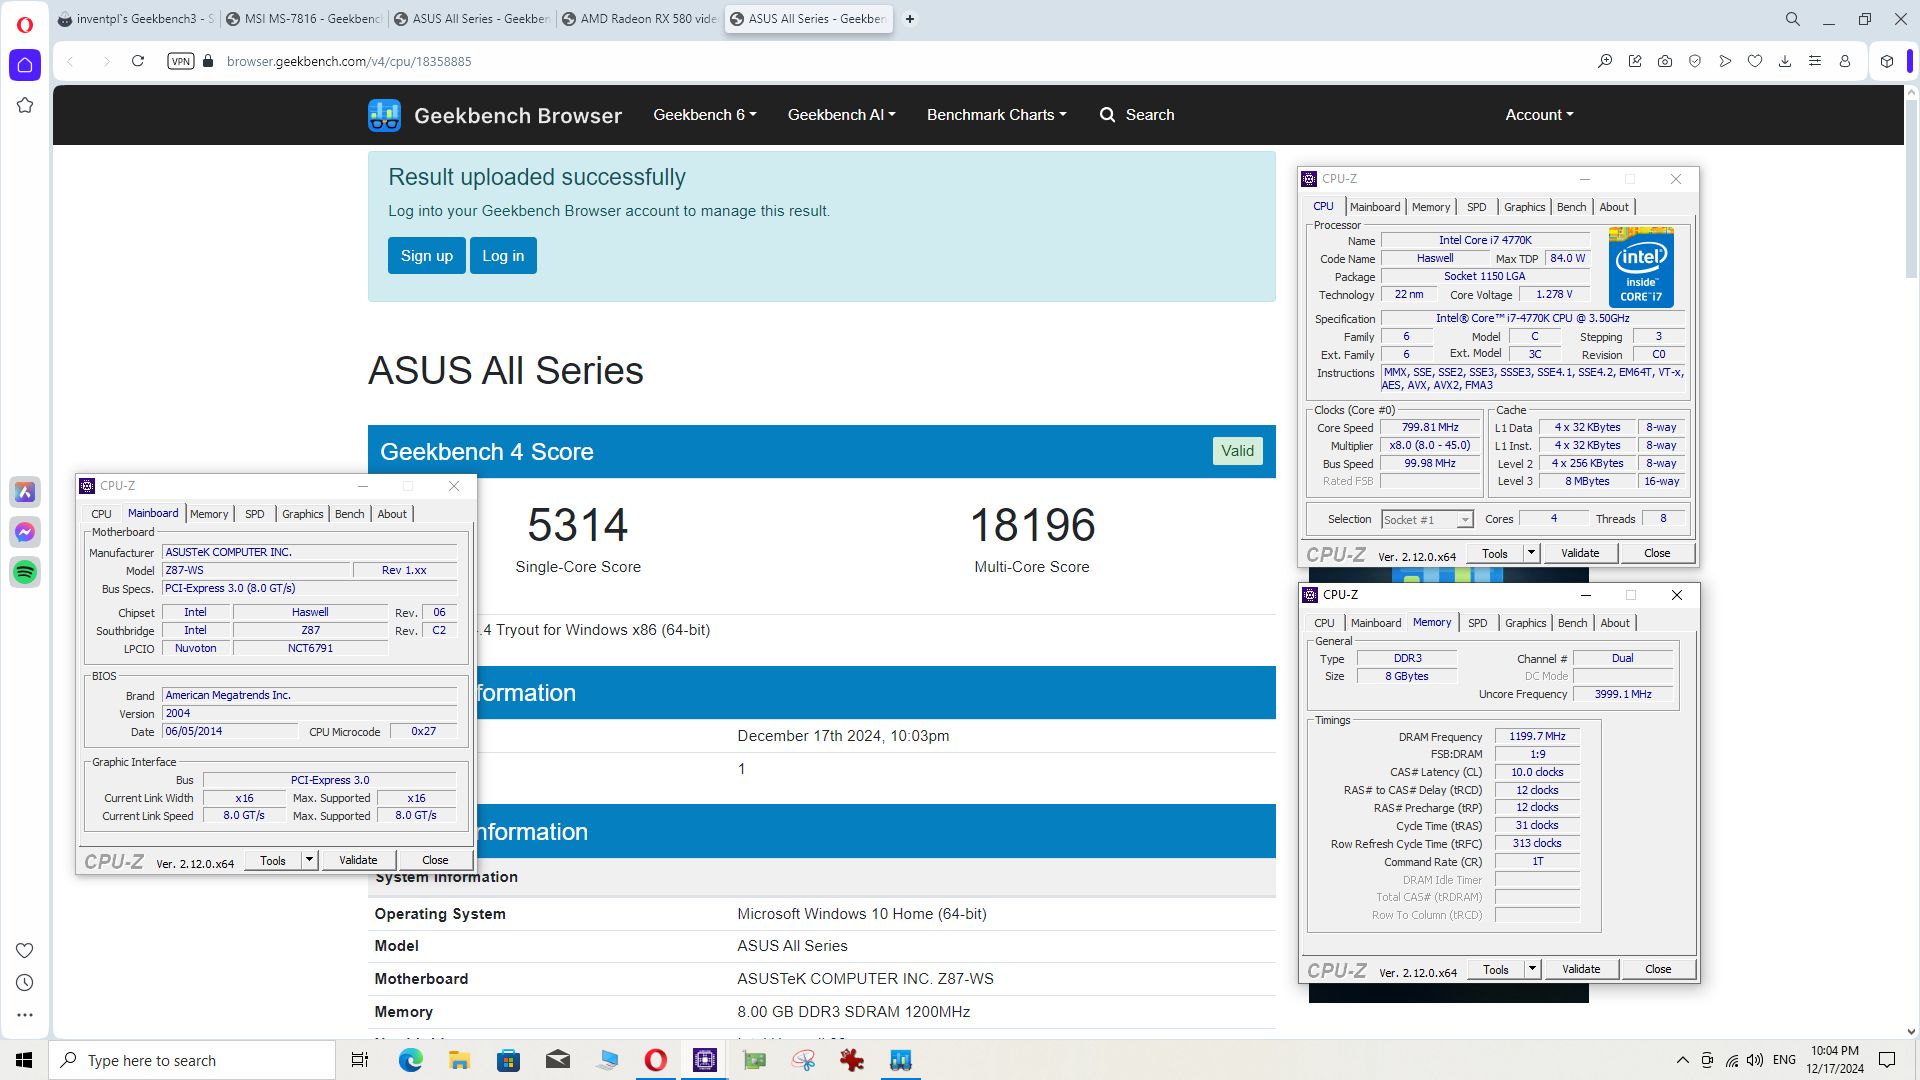Click the Opera sidebar home icon

pos(25,65)
